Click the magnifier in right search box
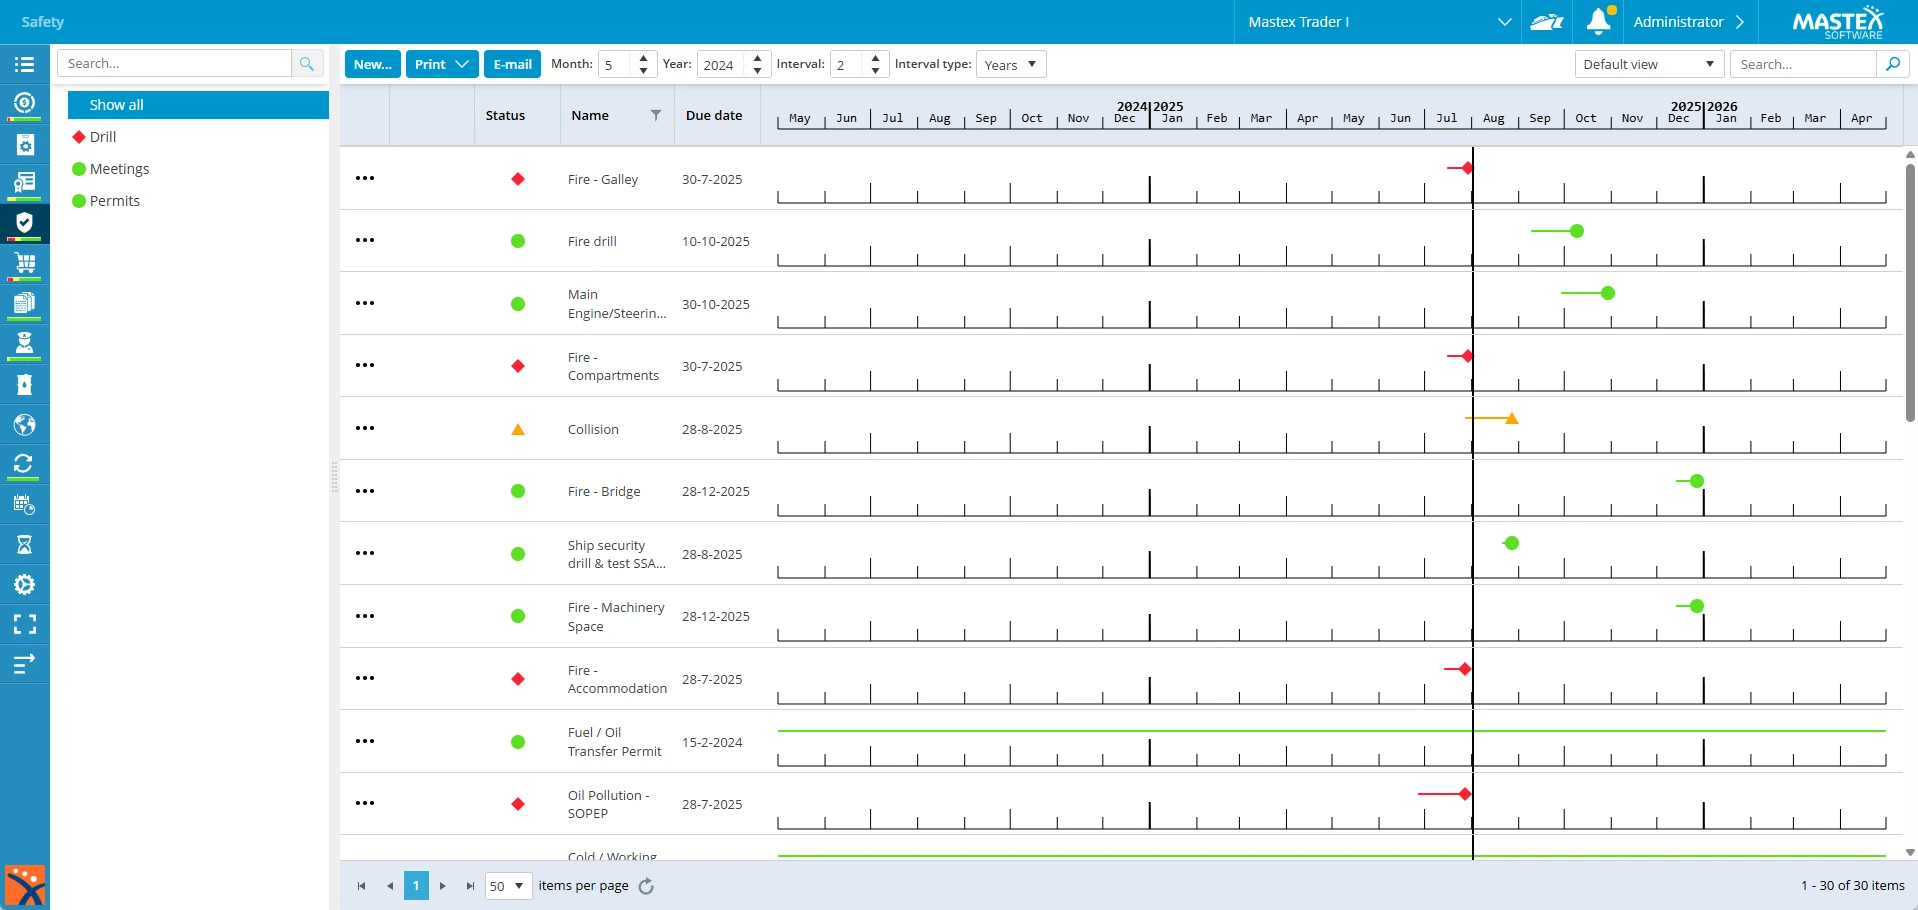 1892,64
